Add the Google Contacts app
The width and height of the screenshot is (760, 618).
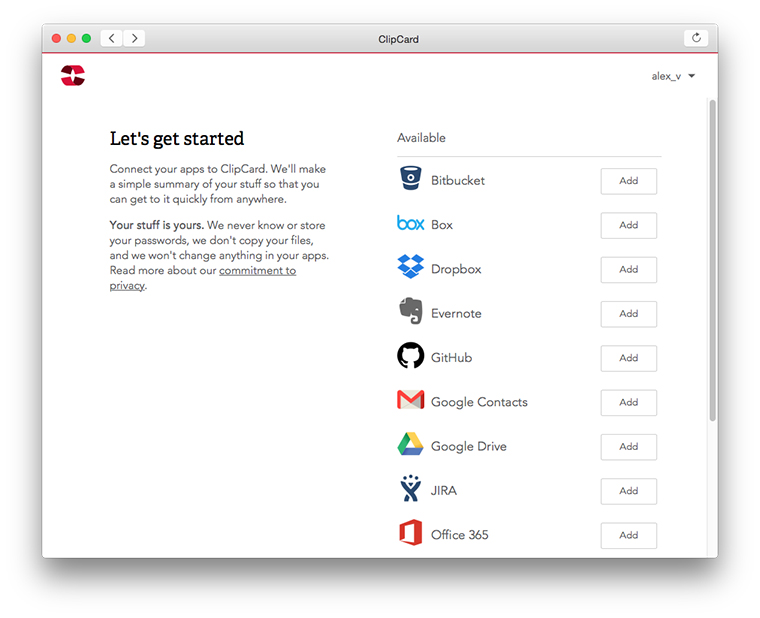[629, 403]
